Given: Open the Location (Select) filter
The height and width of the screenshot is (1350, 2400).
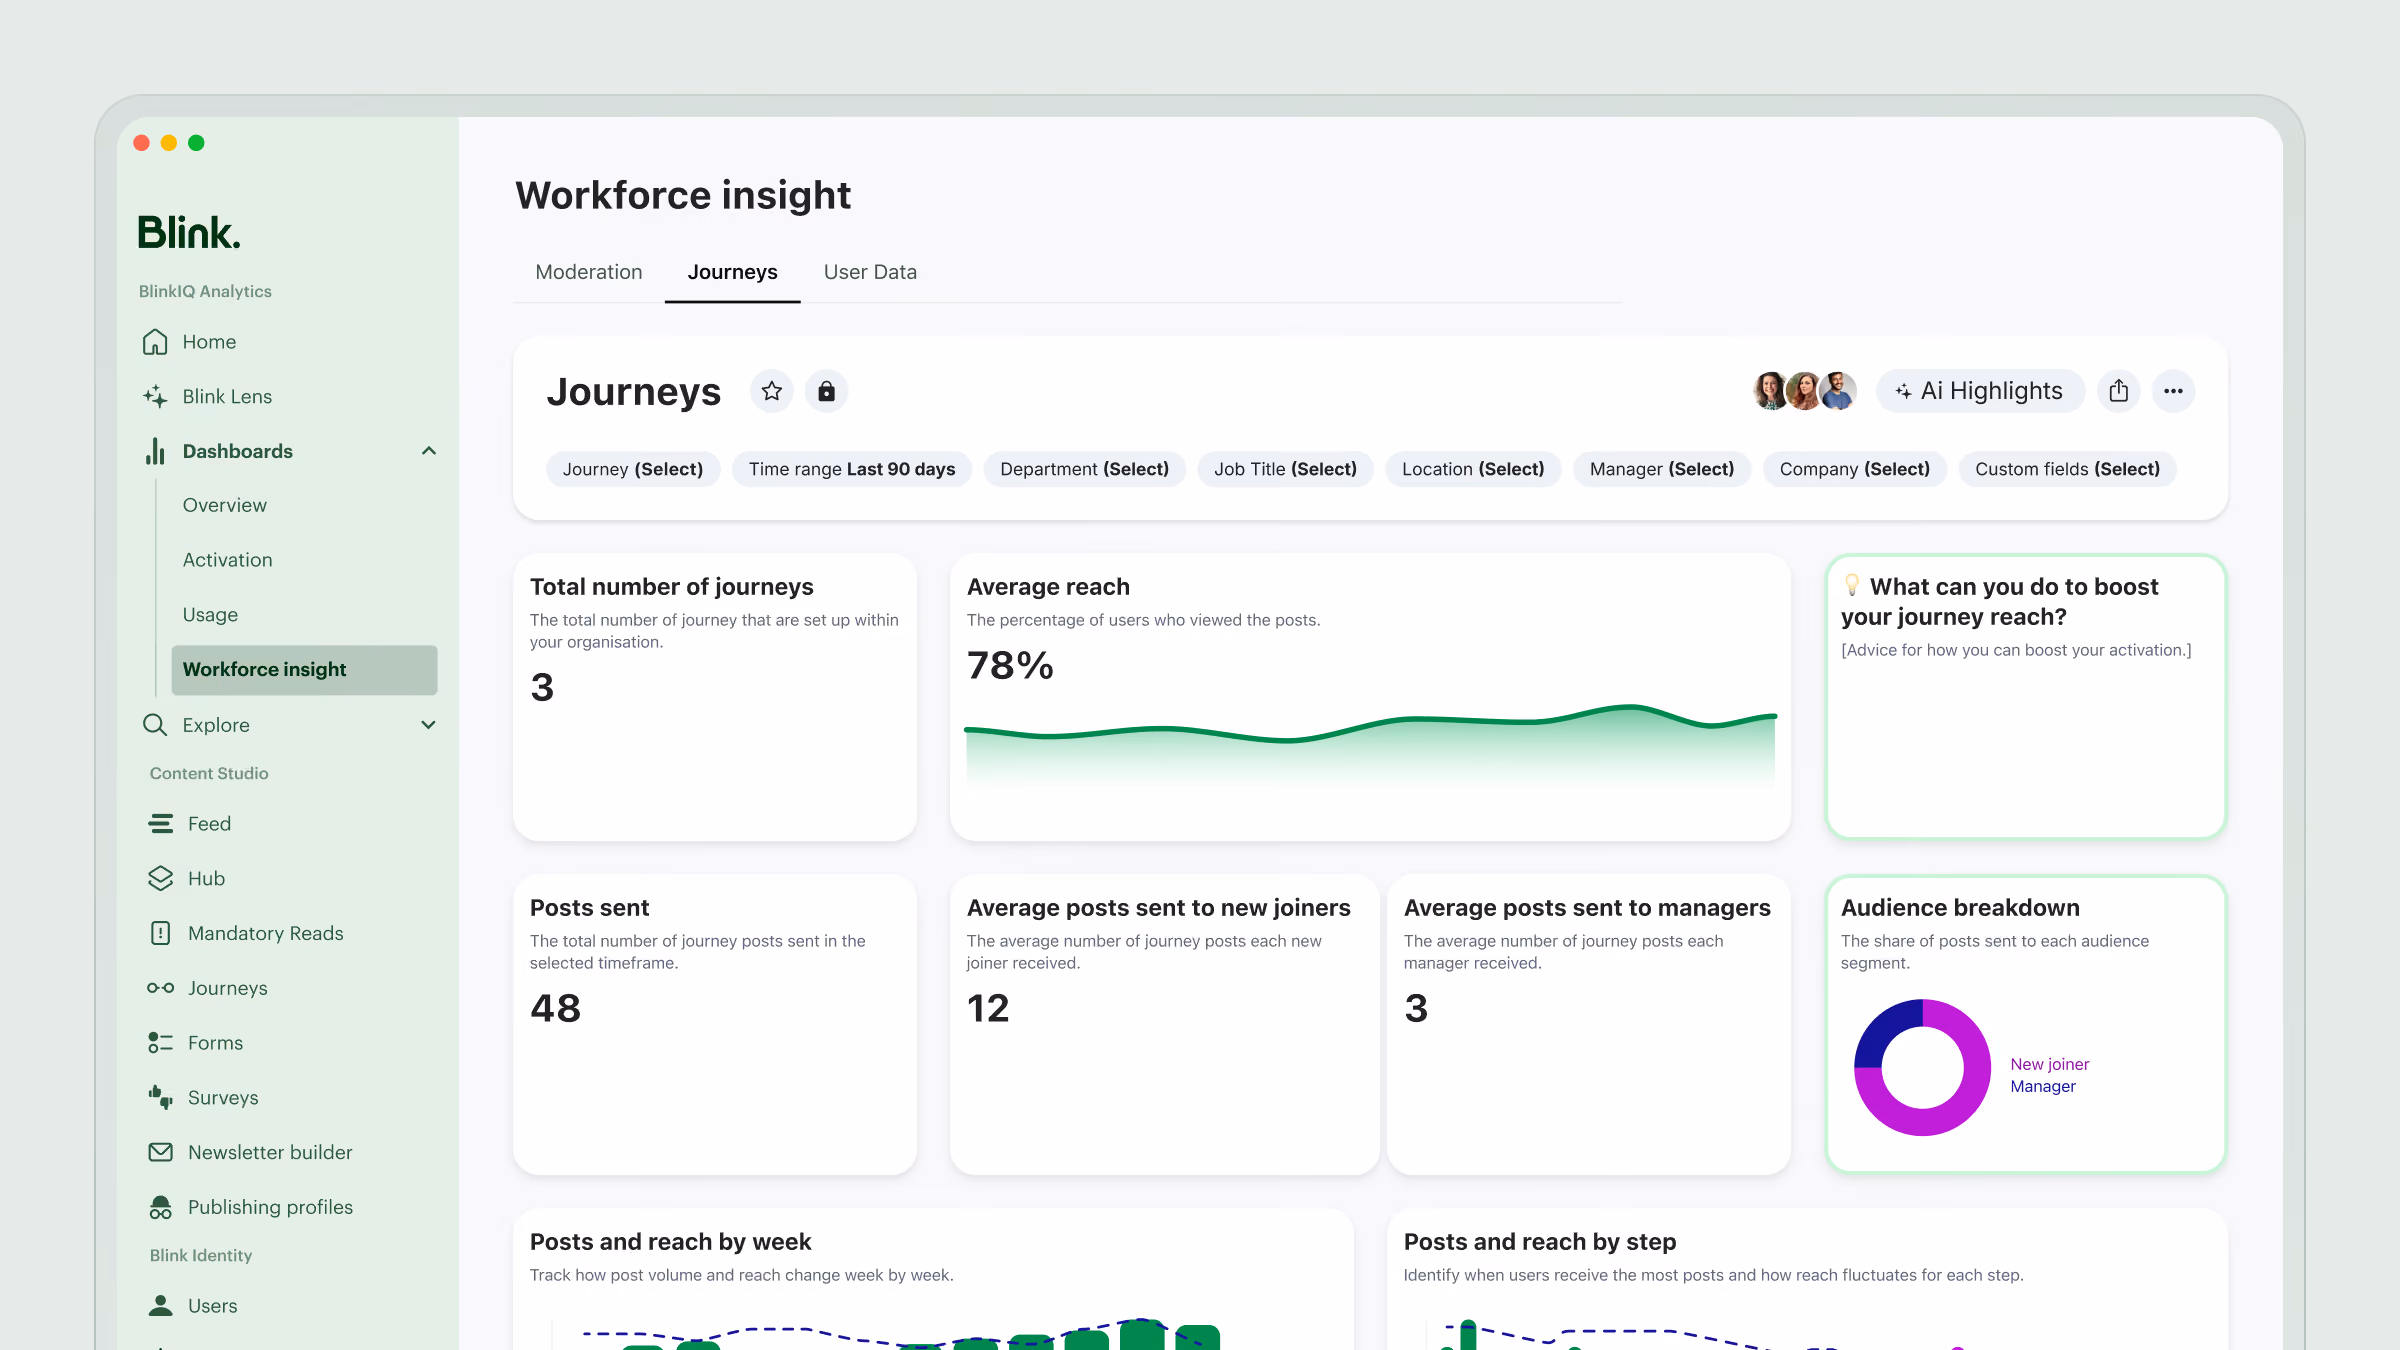Looking at the screenshot, I should pos(1473,469).
